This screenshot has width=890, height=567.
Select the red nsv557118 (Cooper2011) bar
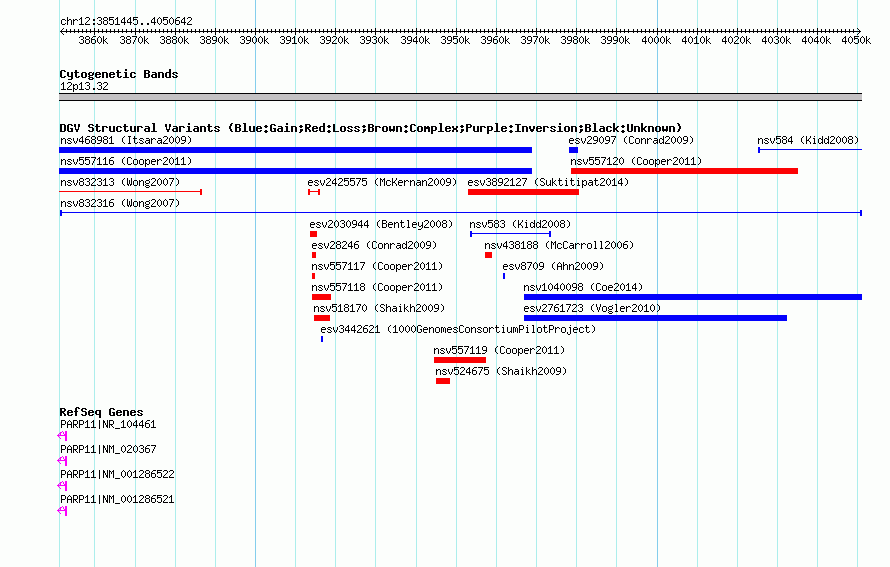(321, 297)
